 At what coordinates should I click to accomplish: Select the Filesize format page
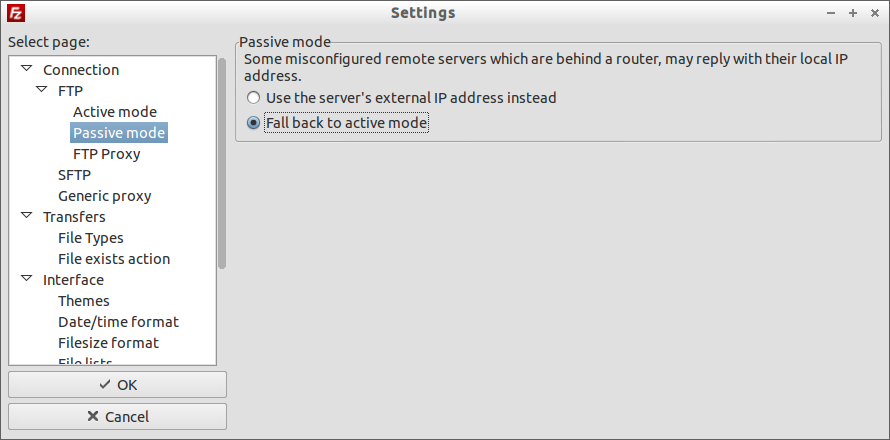[108, 343]
